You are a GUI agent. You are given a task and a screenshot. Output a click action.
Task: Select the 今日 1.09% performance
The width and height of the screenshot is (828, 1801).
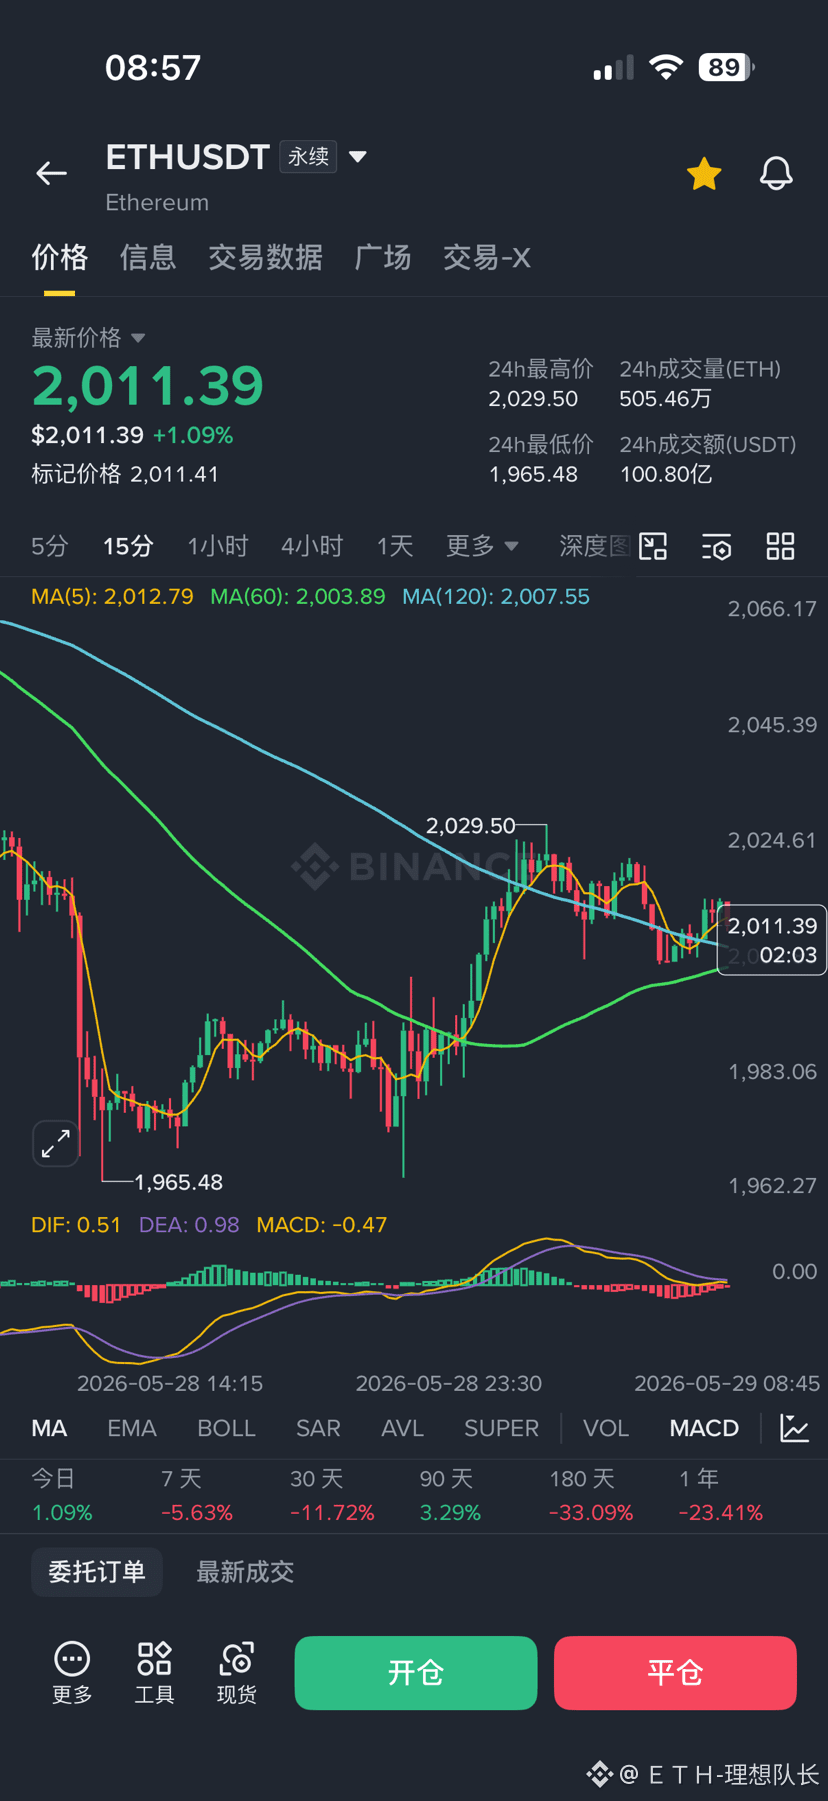(x=62, y=1496)
